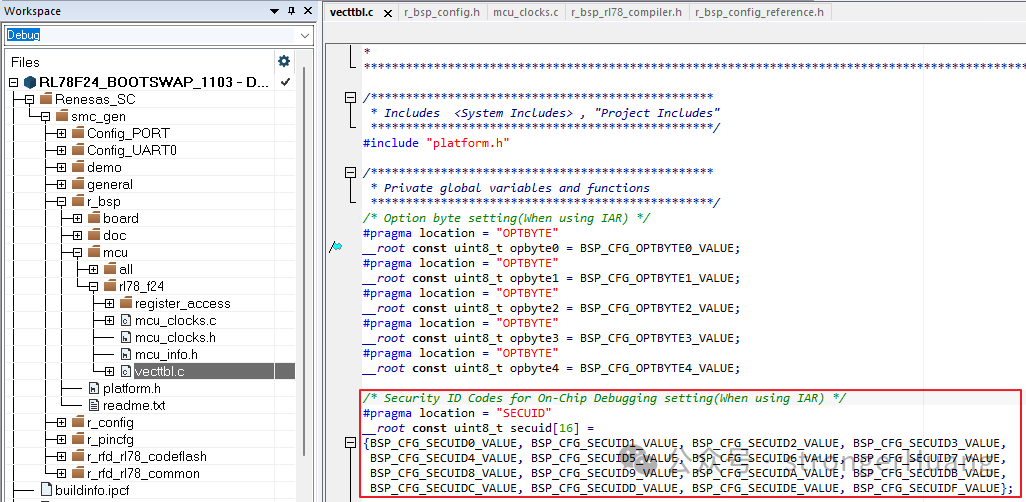Click the buildinfo.ipcf file icon
This screenshot has width=1026, height=502.
(46, 490)
